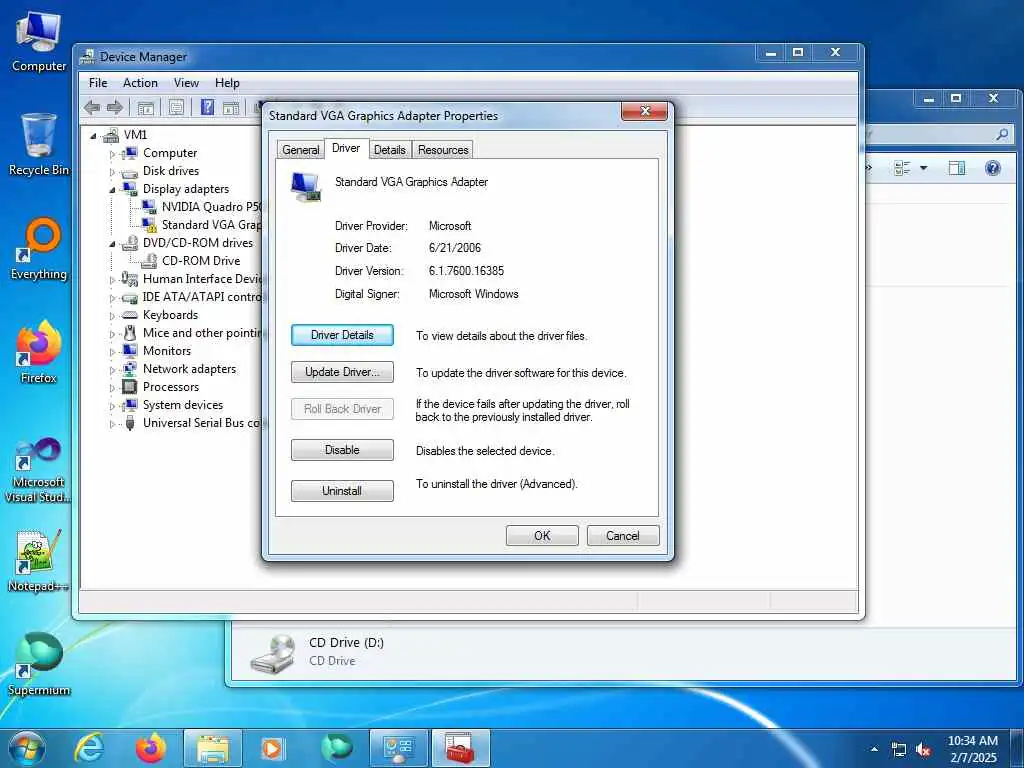Open the Action menu
This screenshot has width=1024, height=768.
140,83
